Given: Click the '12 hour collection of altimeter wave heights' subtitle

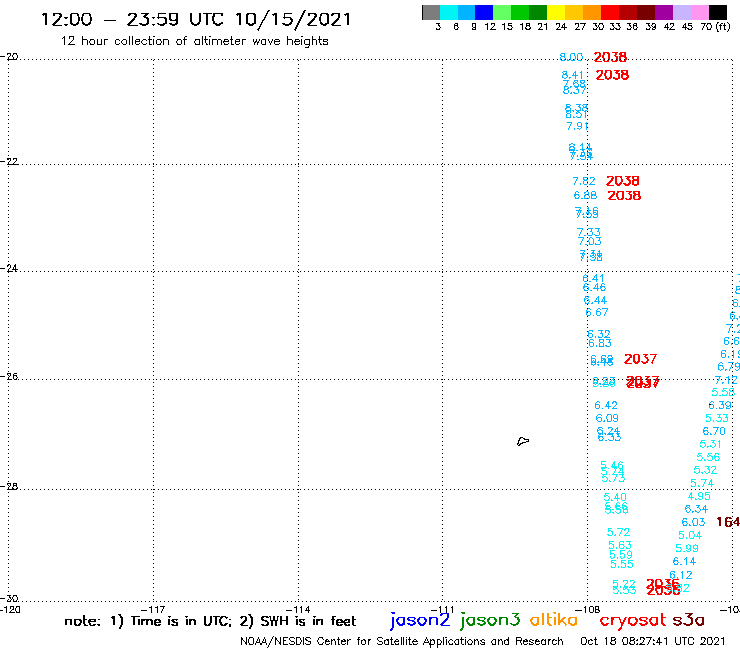Looking at the screenshot, I should pyautogui.click(x=194, y=41).
